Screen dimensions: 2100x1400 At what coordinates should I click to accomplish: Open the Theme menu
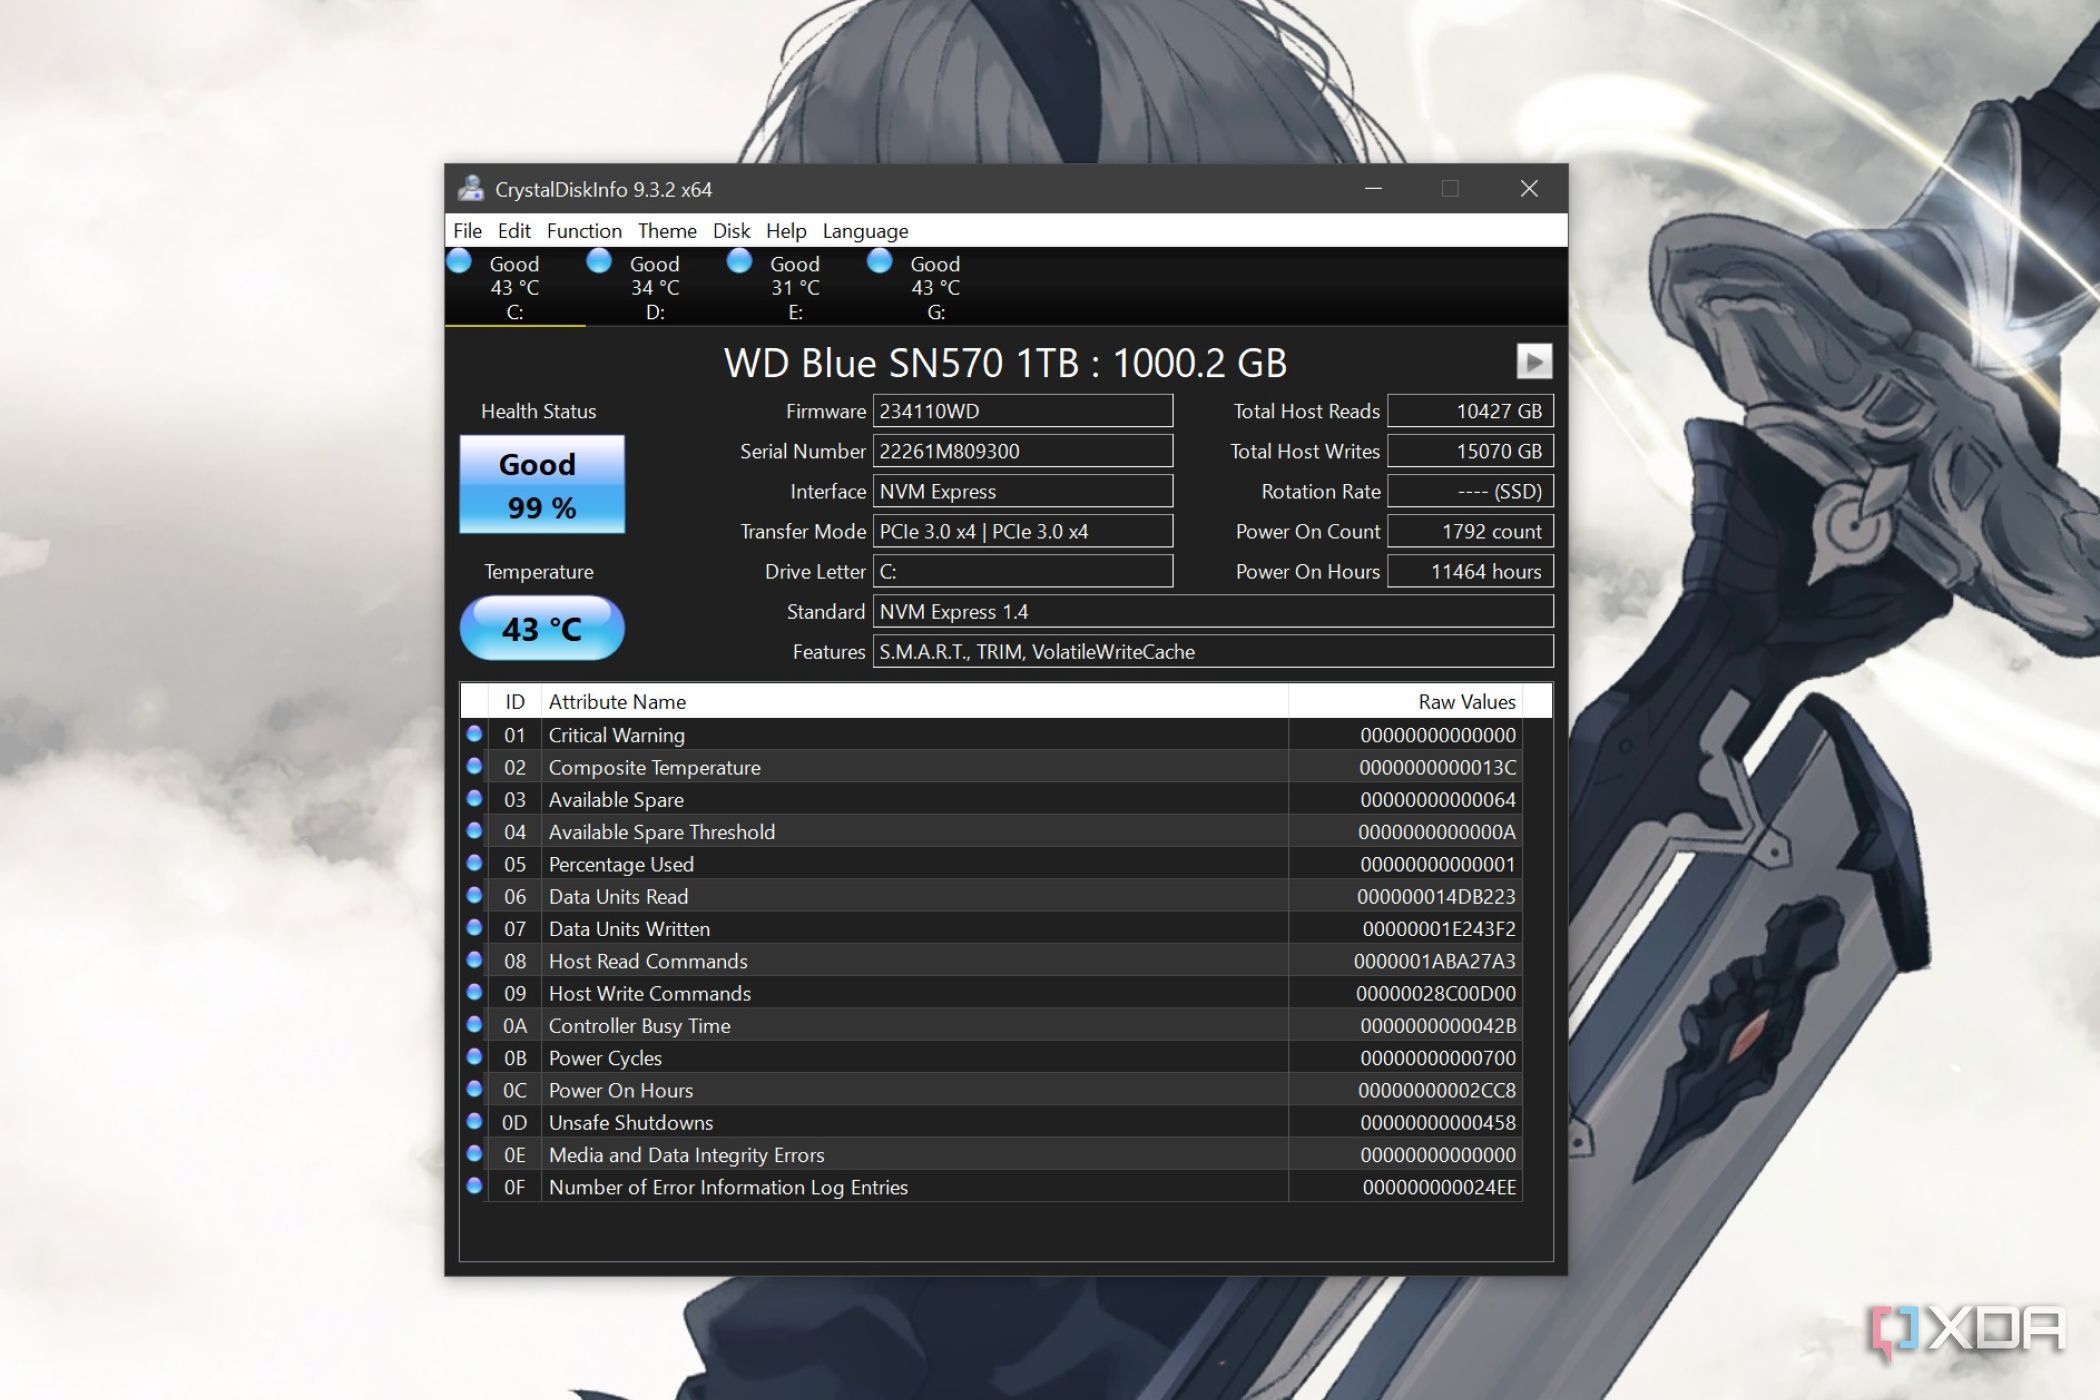pos(667,231)
